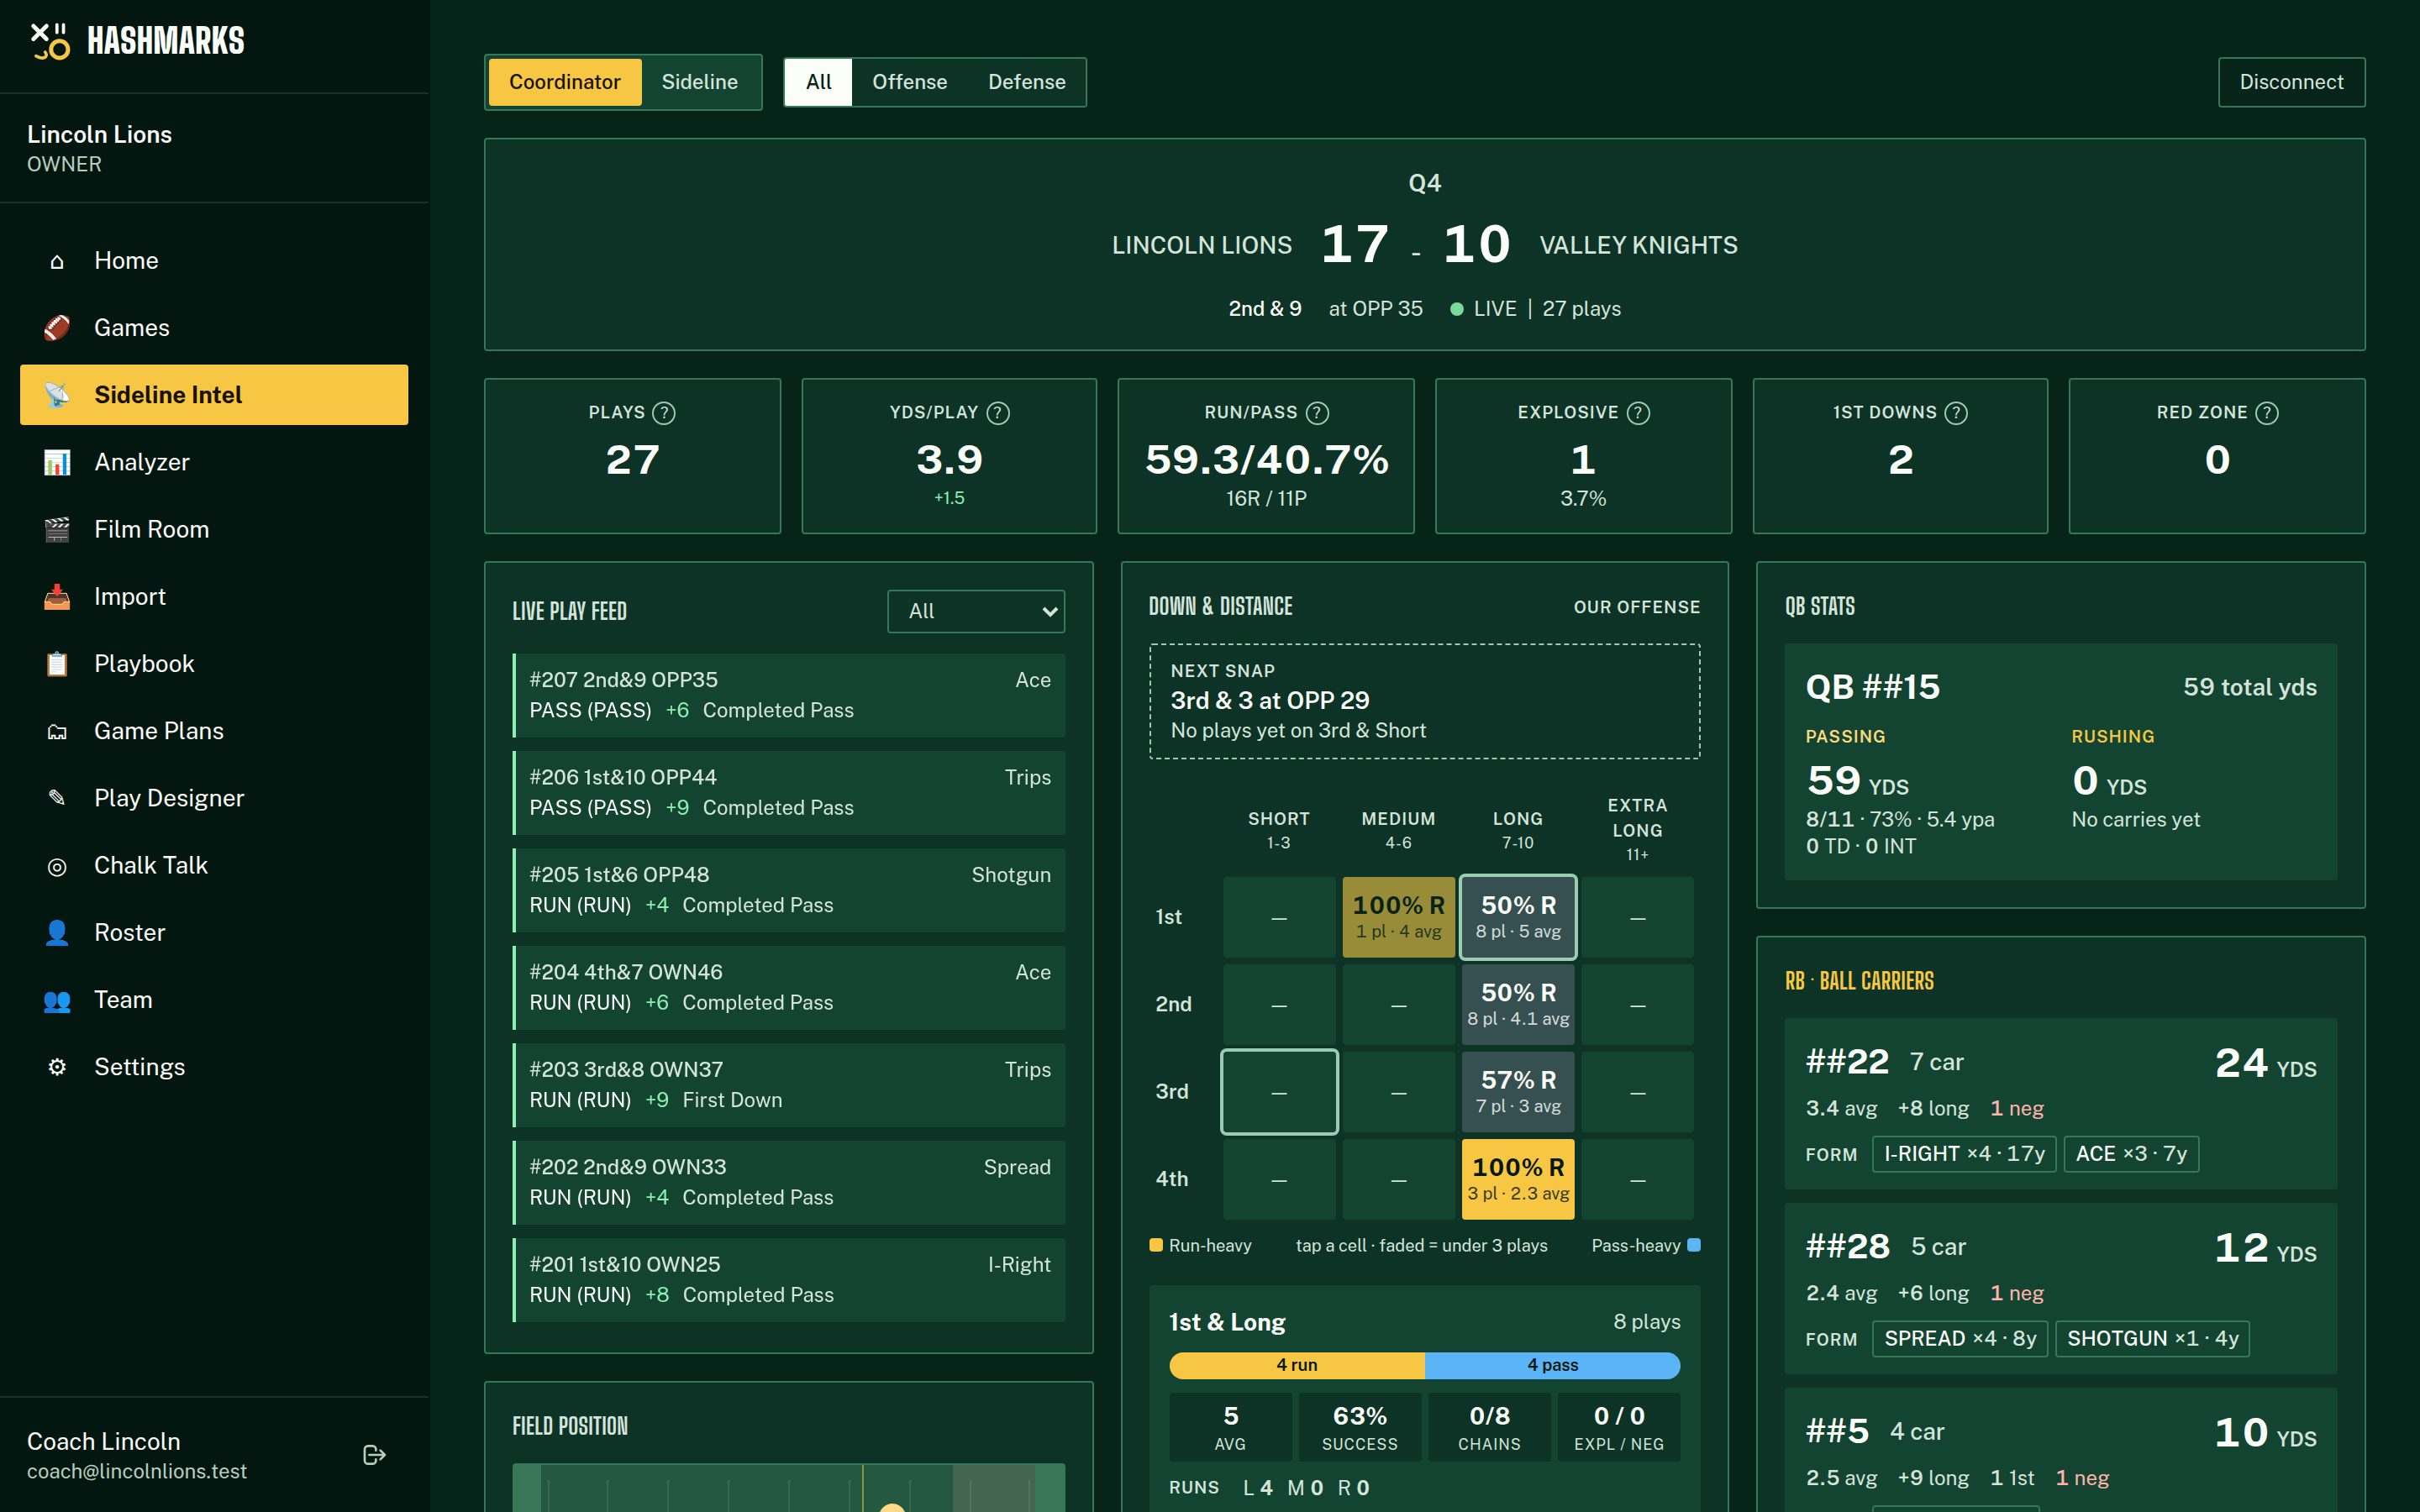The width and height of the screenshot is (2420, 1512).
Task: Click the Disconnect button
Action: coord(2291,82)
